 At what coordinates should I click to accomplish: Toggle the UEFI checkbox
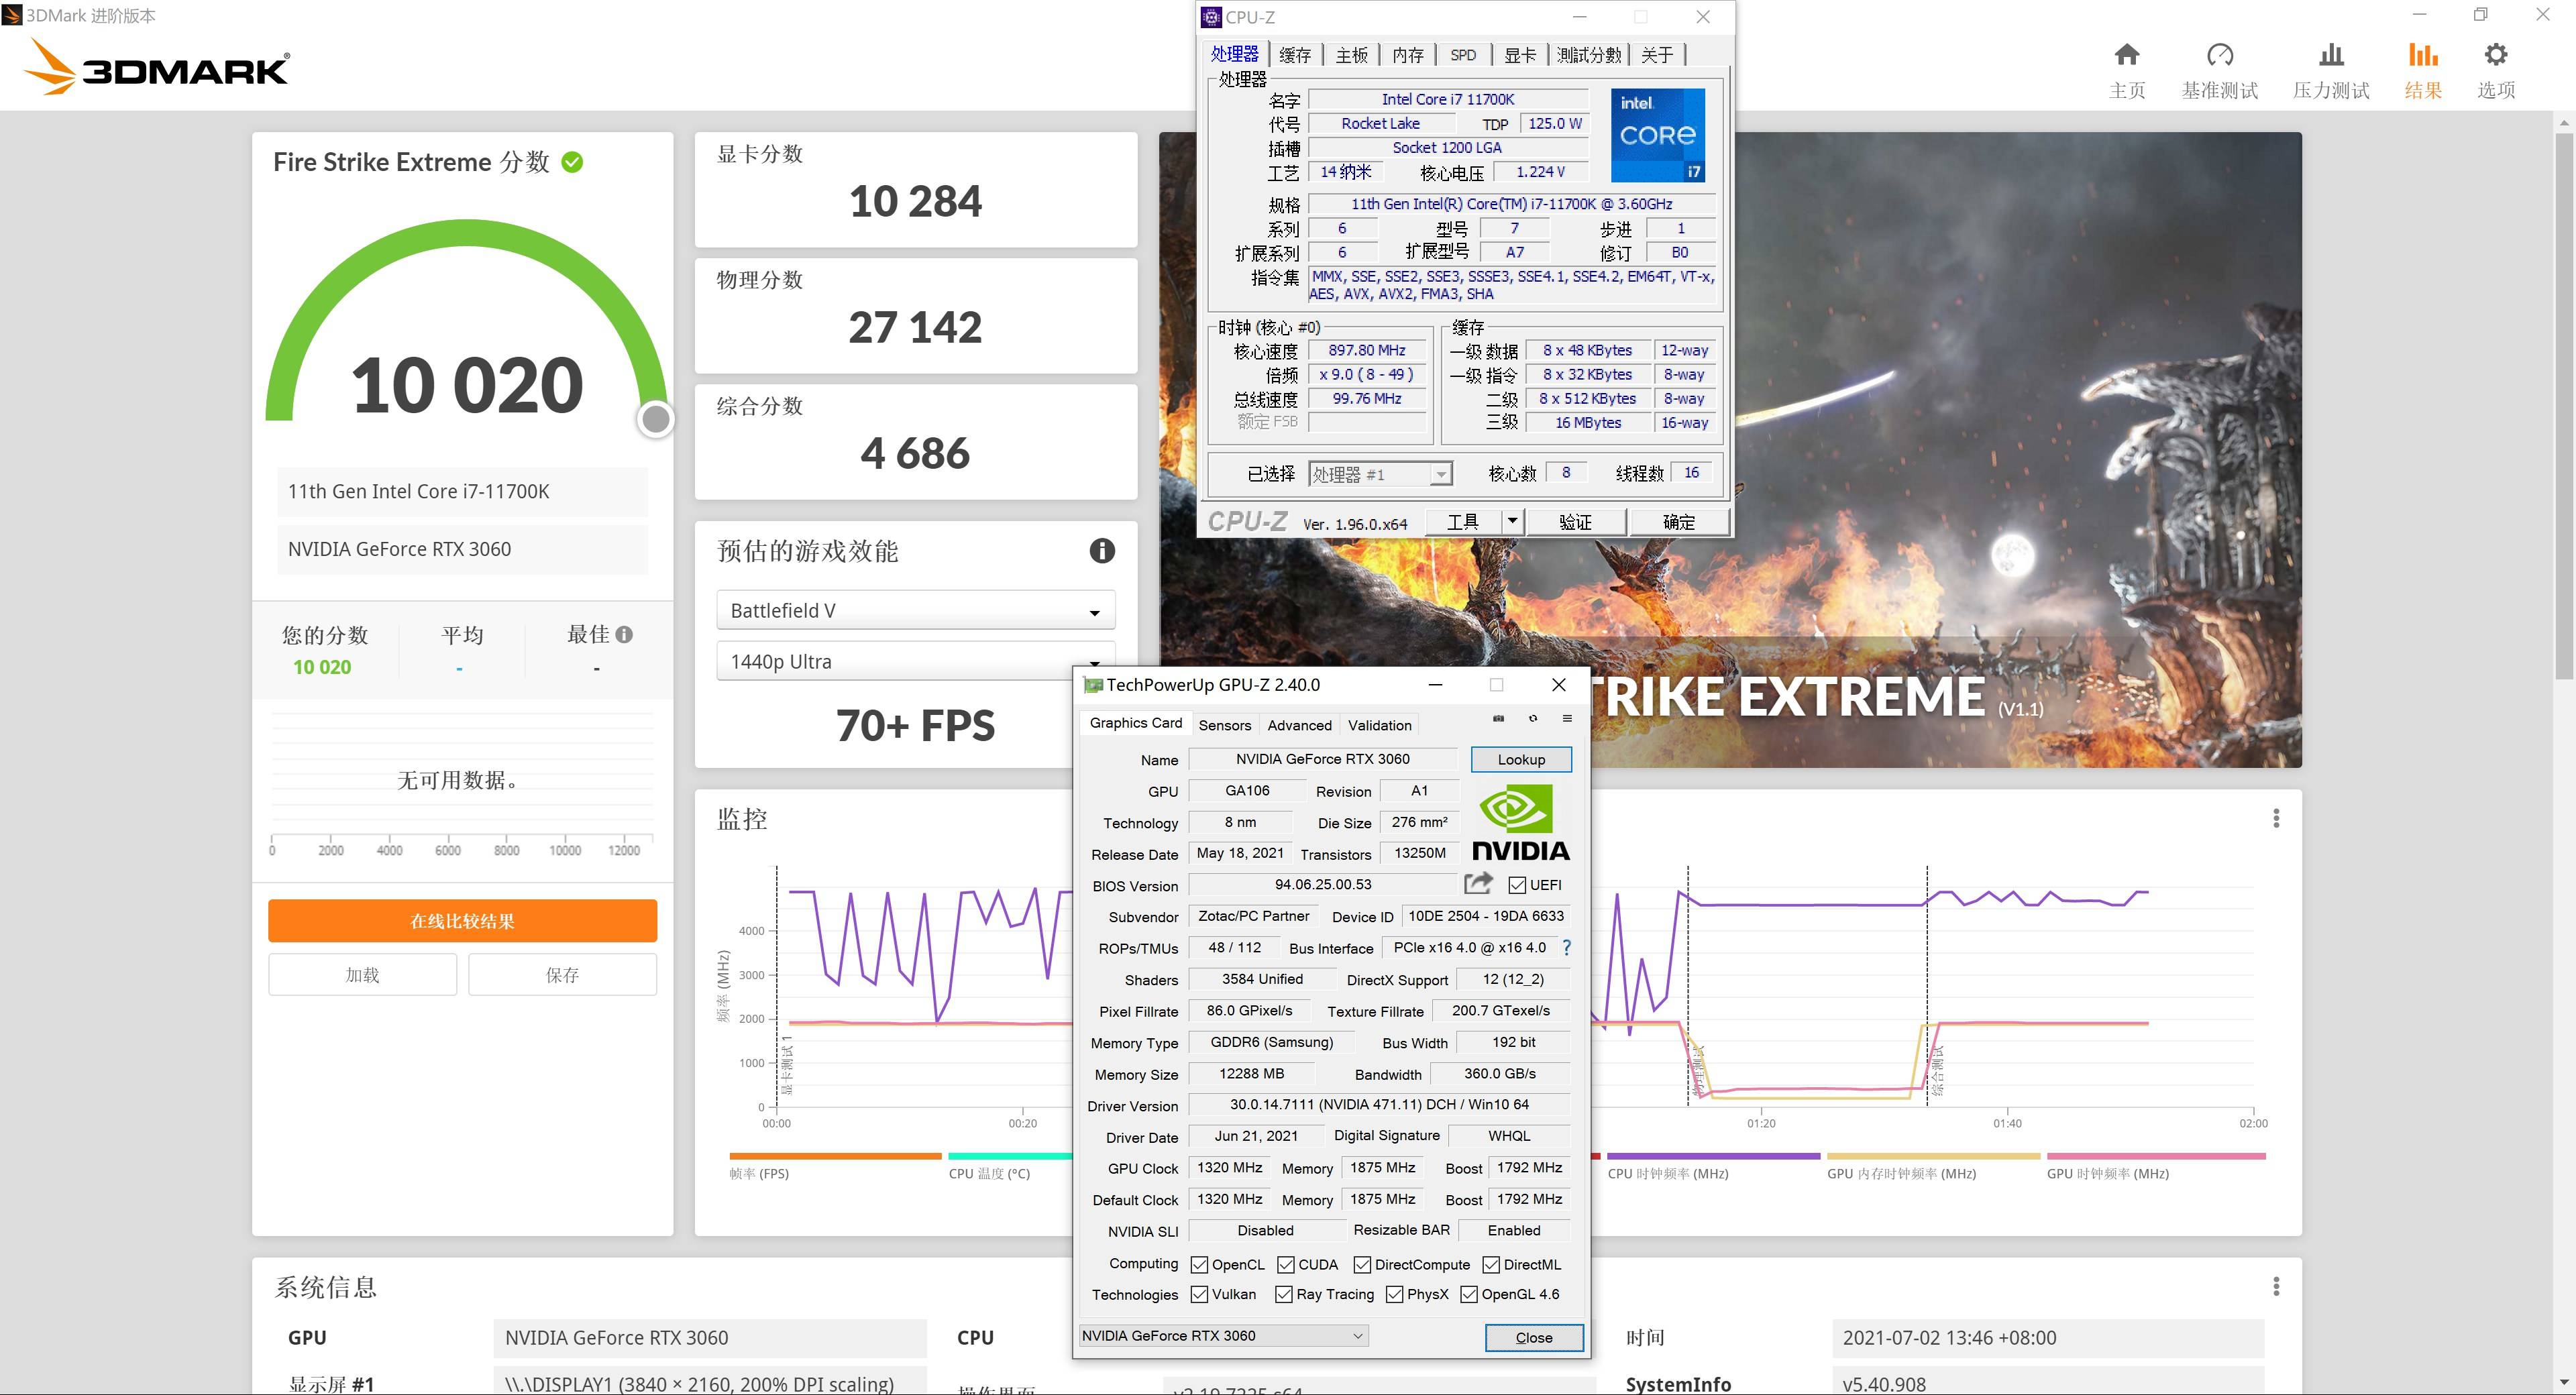click(x=1517, y=885)
